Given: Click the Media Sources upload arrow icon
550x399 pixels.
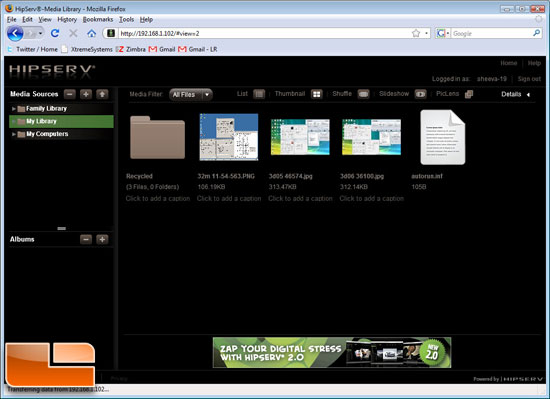Looking at the screenshot, I should (x=102, y=94).
